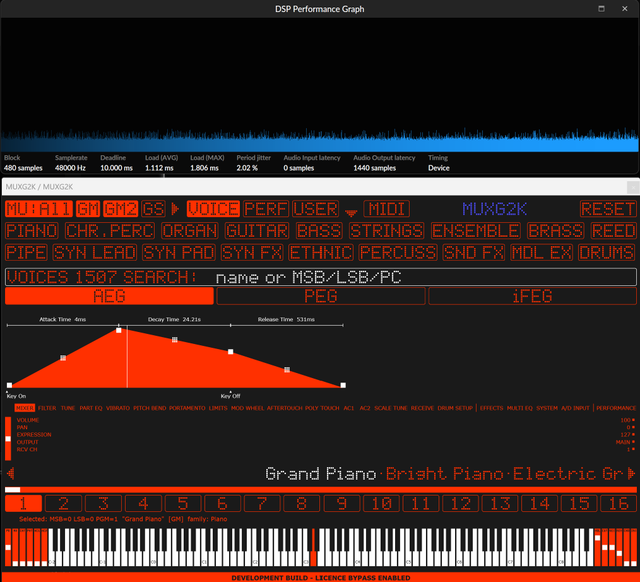Click the envelope release end handle
The image size is (640, 582).
[x=343, y=385]
